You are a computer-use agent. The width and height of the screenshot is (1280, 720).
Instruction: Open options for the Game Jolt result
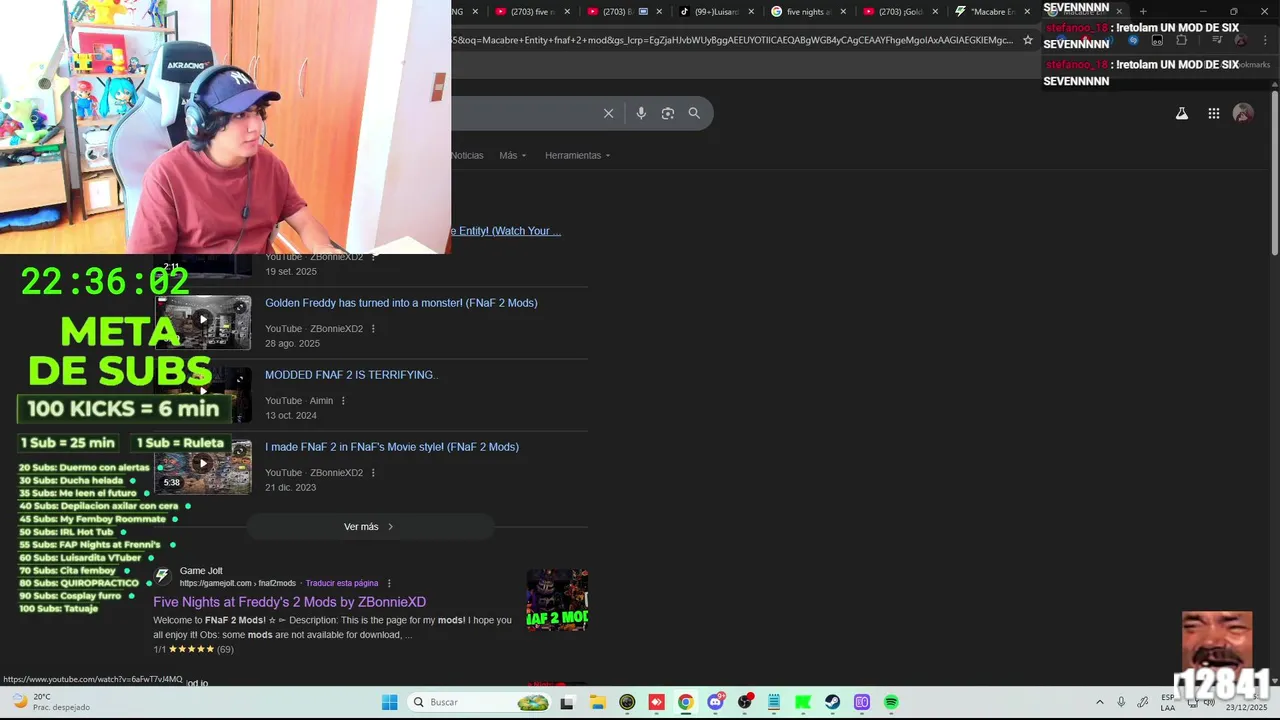pyautogui.click(x=389, y=583)
